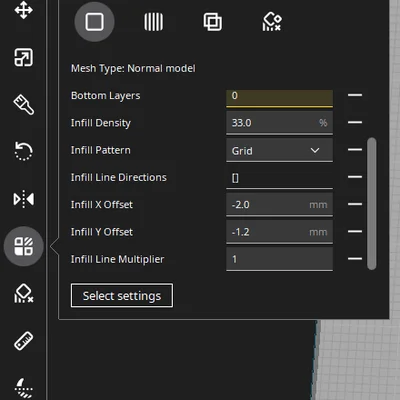Remove the Infill Line Multiplier setting
The height and width of the screenshot is (400, 400).
pyautogui.click(x=355, y=258)
